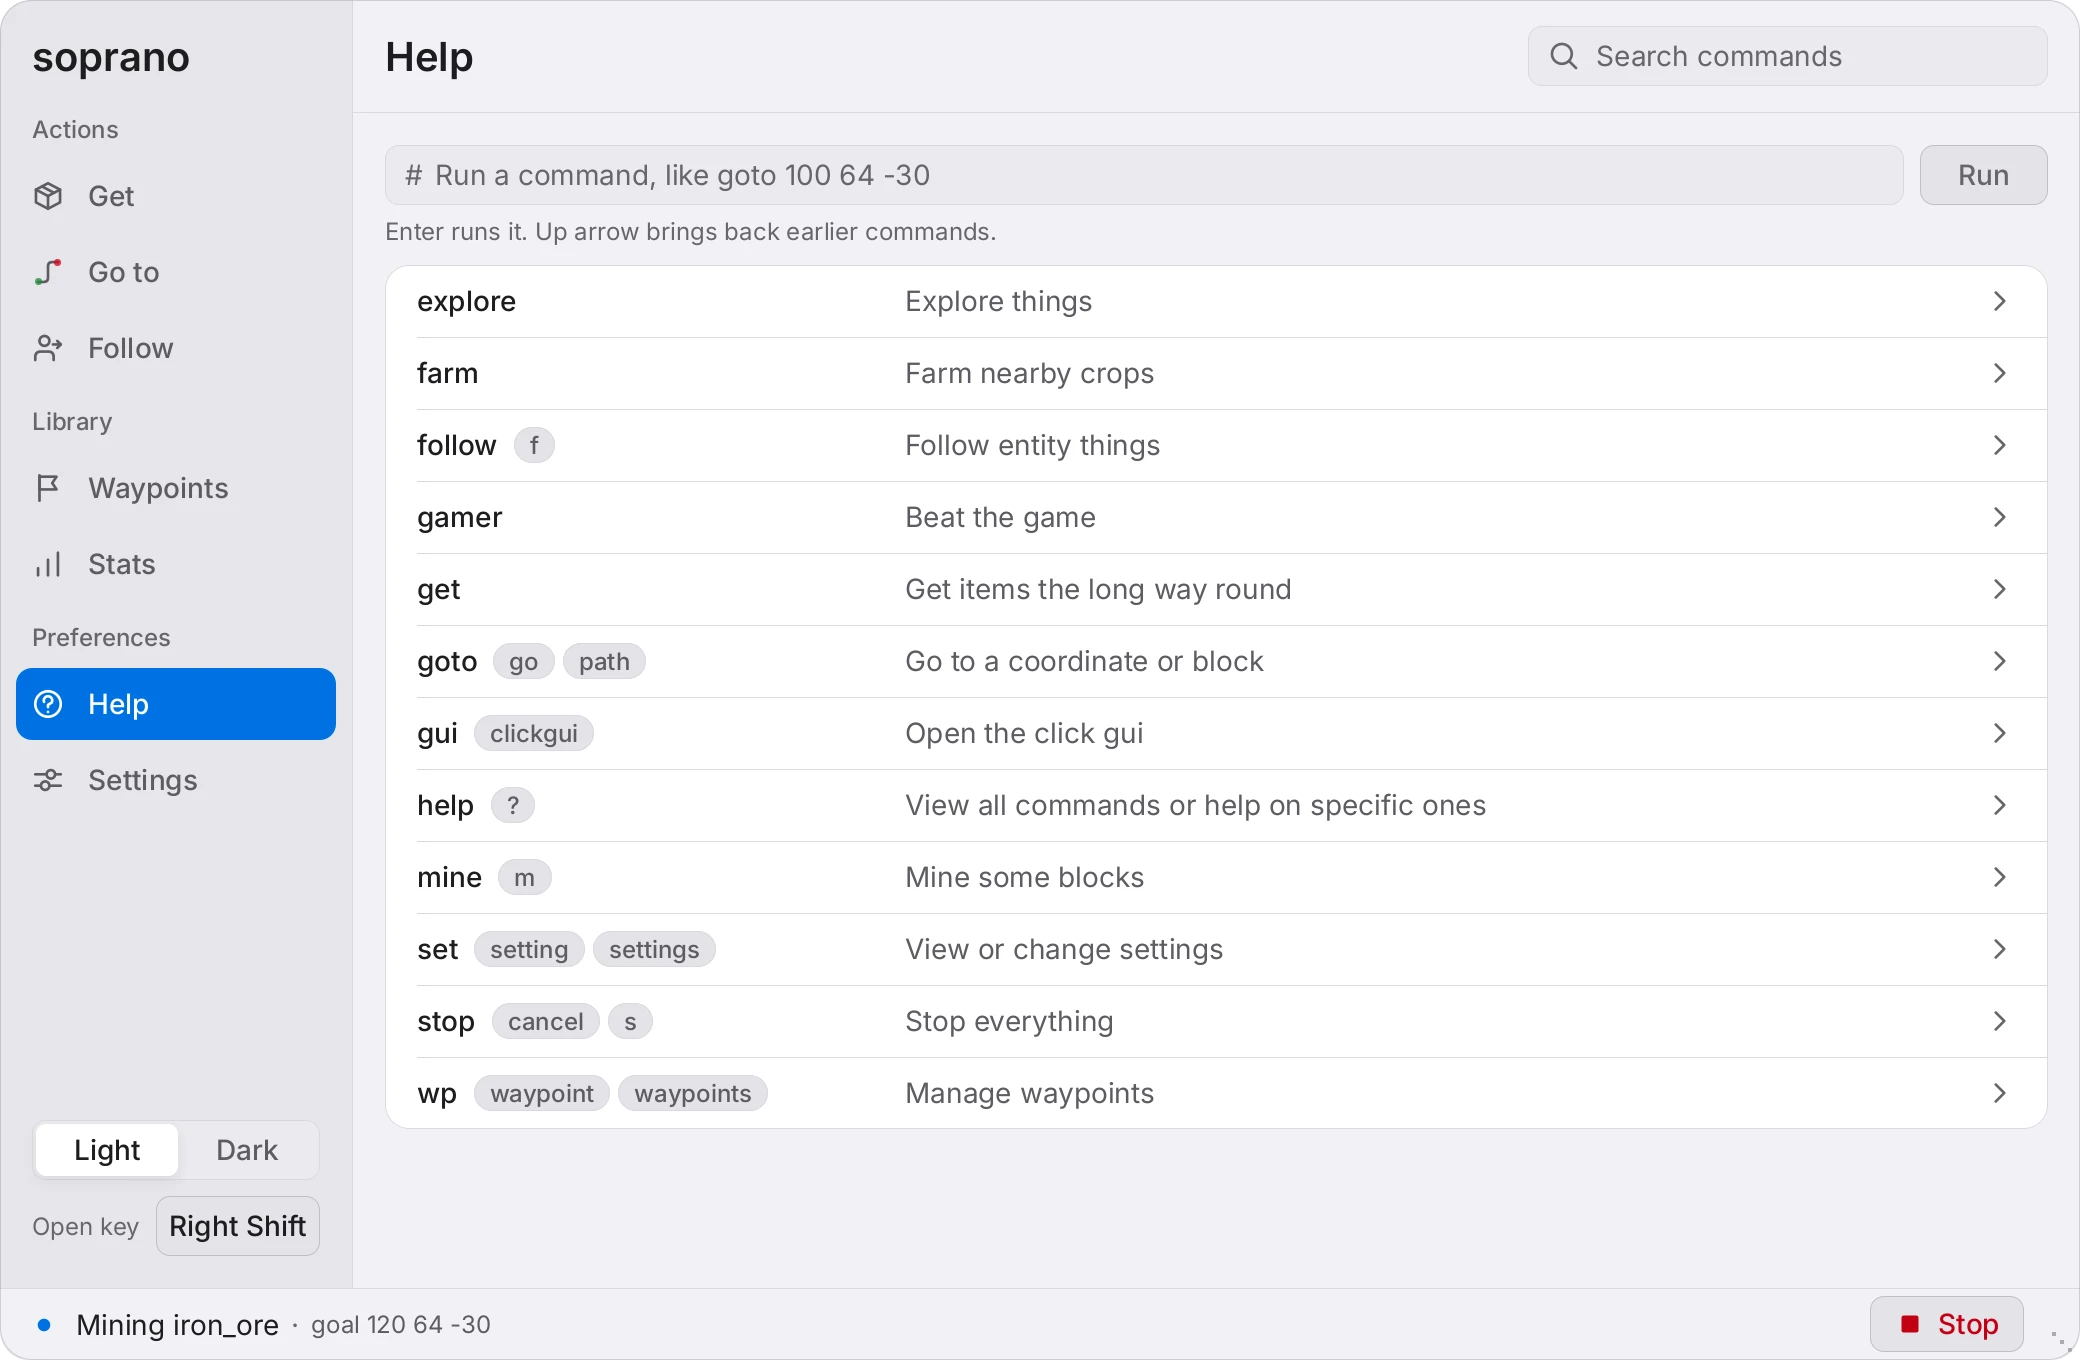The height and width of the screenshot is (1360, 2080).
Task: Open the Waypoints library page
Action: pyautogui.click(x=176, y=488)
